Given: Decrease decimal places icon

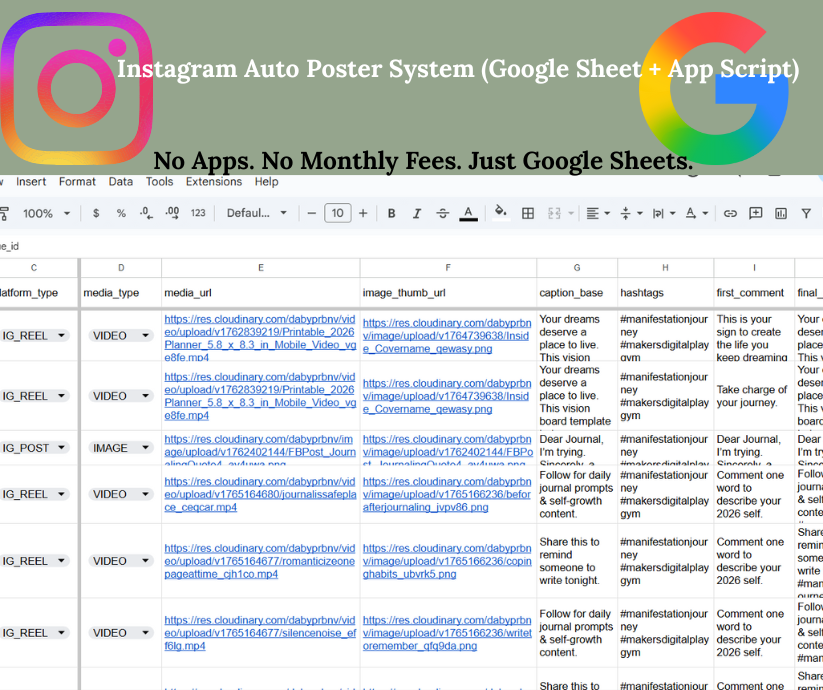Looking at the screenshot, I should [x=146, y=214].
